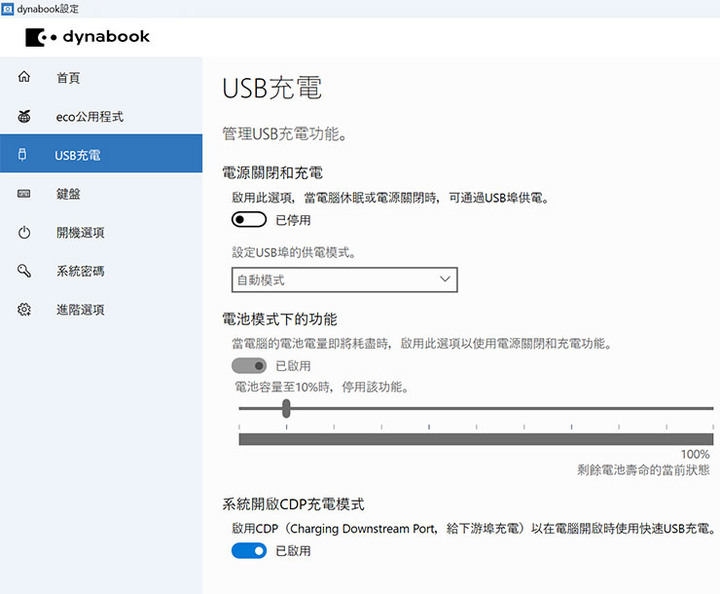Click the 管理USB充電功能 description text
The height and width of the screenshot is (594, 720).
click(285, 134)
